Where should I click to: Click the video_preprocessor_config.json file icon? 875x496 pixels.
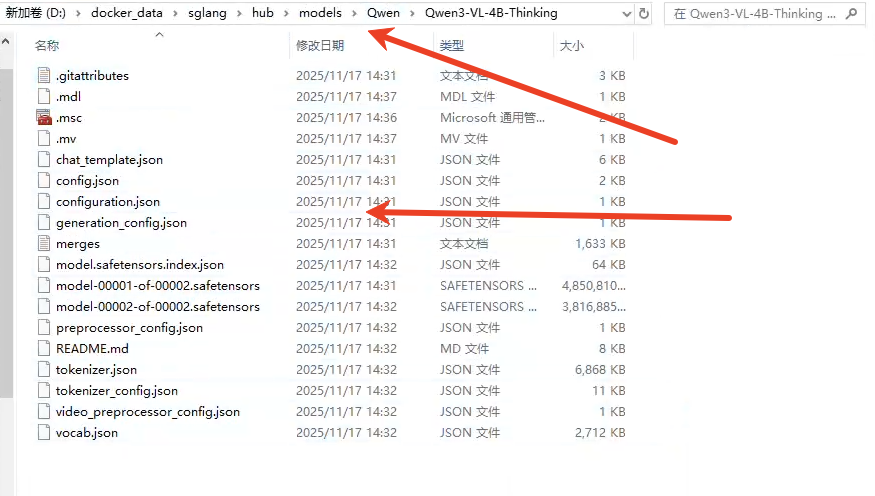[x=44, y=412]
